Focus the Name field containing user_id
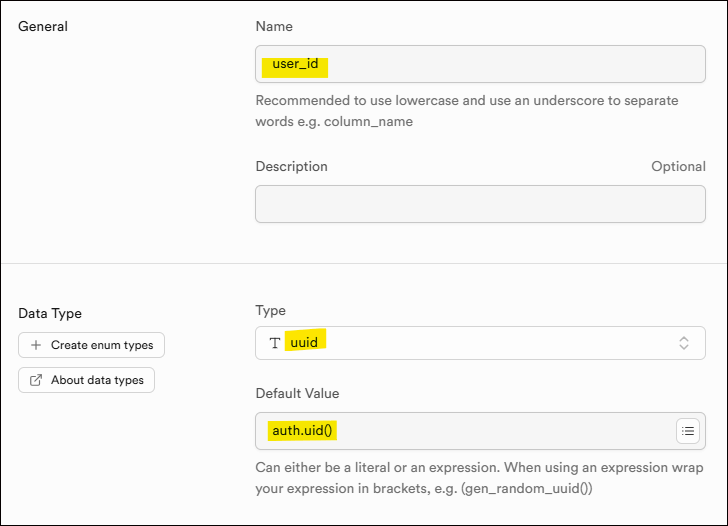Viewport: 728px width, 526px height. tap(480, 65)
